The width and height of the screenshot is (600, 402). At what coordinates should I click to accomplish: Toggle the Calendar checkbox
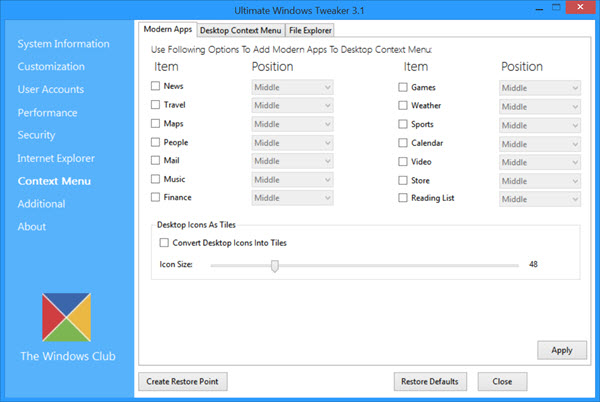[x=403, y=143]
